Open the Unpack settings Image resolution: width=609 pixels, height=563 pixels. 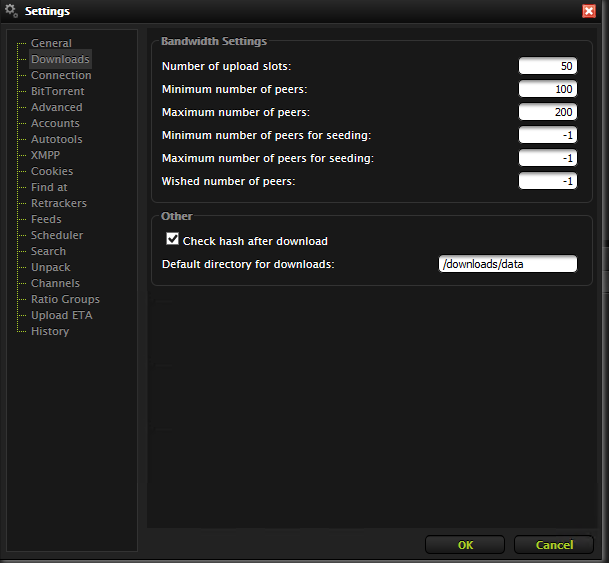(50, 267)
